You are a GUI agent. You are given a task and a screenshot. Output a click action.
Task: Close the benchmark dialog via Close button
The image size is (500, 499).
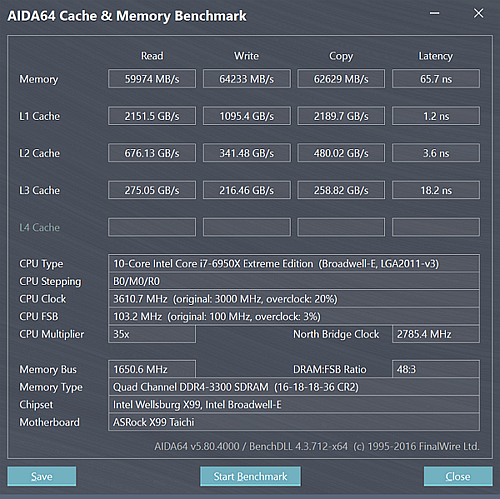click(x=458, y=476)
